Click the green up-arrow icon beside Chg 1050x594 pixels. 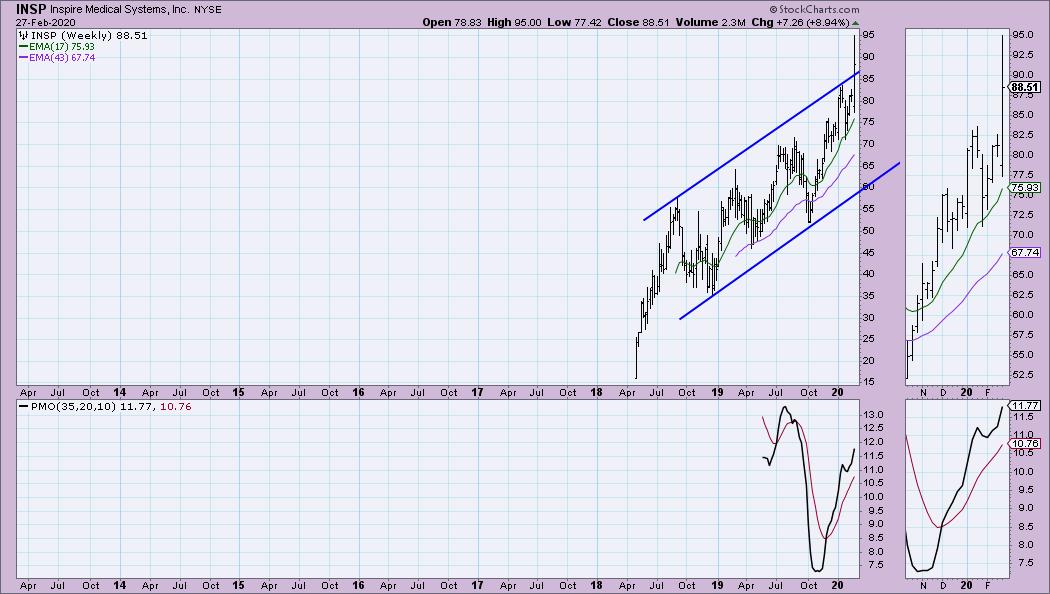pos(855,23)
